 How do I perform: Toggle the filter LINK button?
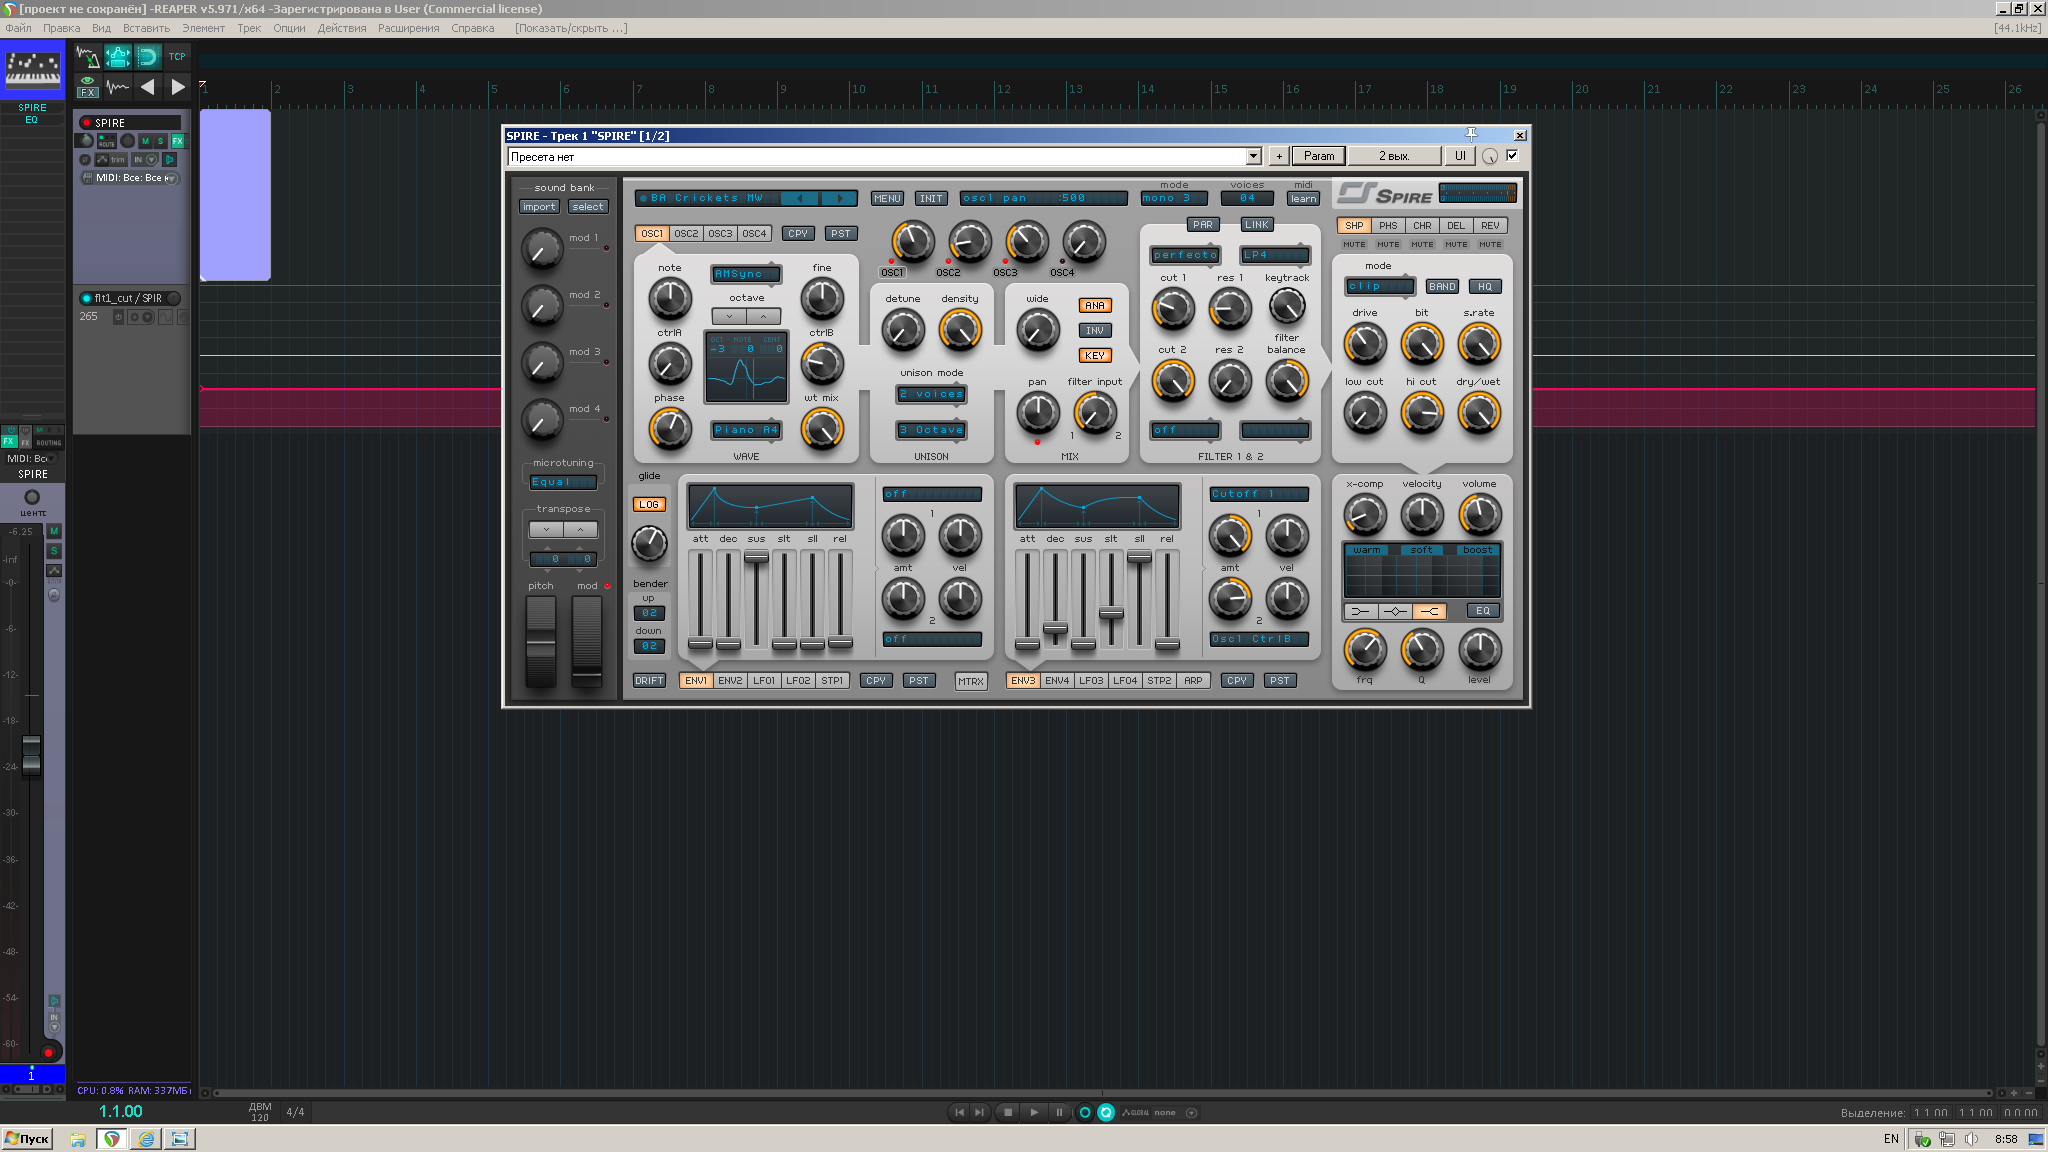coord(1257,225)
